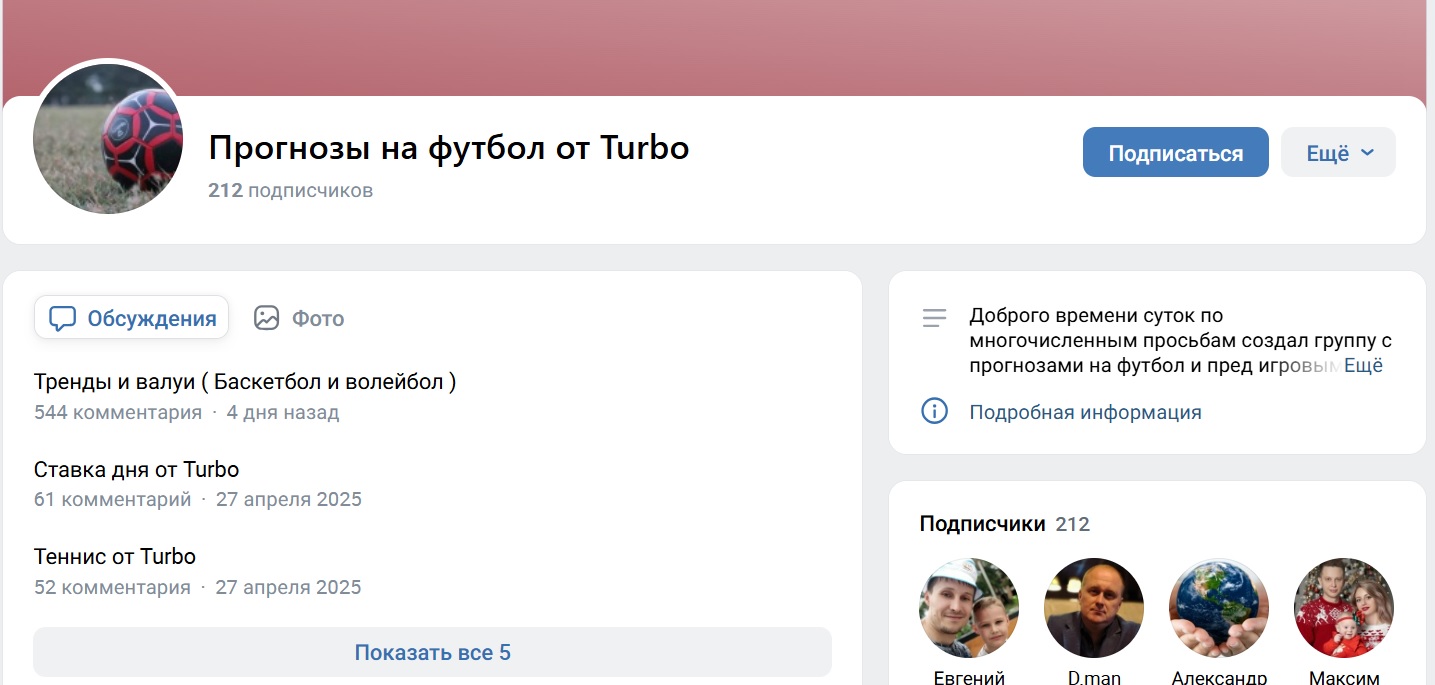1435x685 pixels.
Task: Open subscriber Александр's globe avatar
Action: [1219, 608]
